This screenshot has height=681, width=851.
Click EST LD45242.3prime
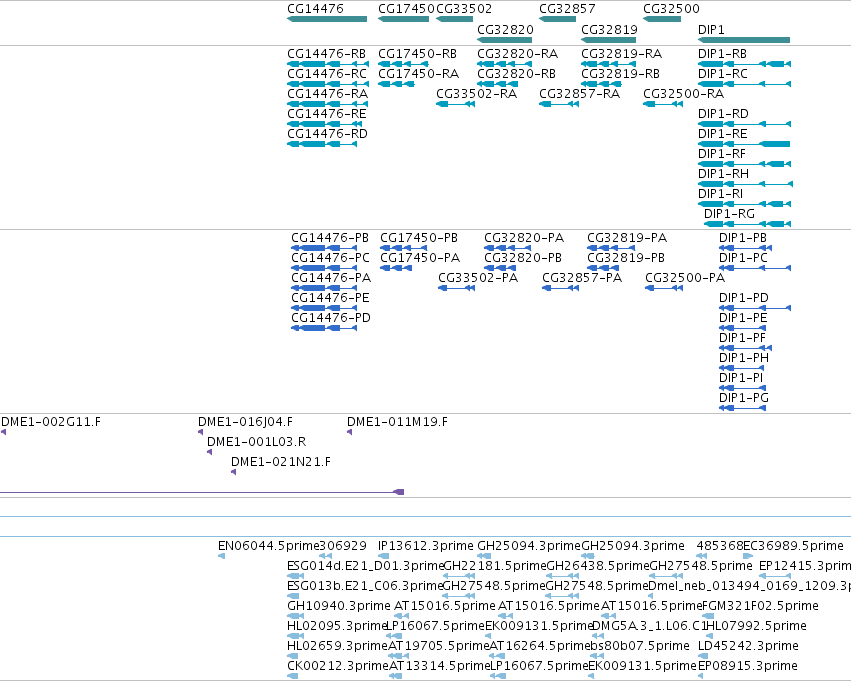pyautogui.click(x=748, y=646)
